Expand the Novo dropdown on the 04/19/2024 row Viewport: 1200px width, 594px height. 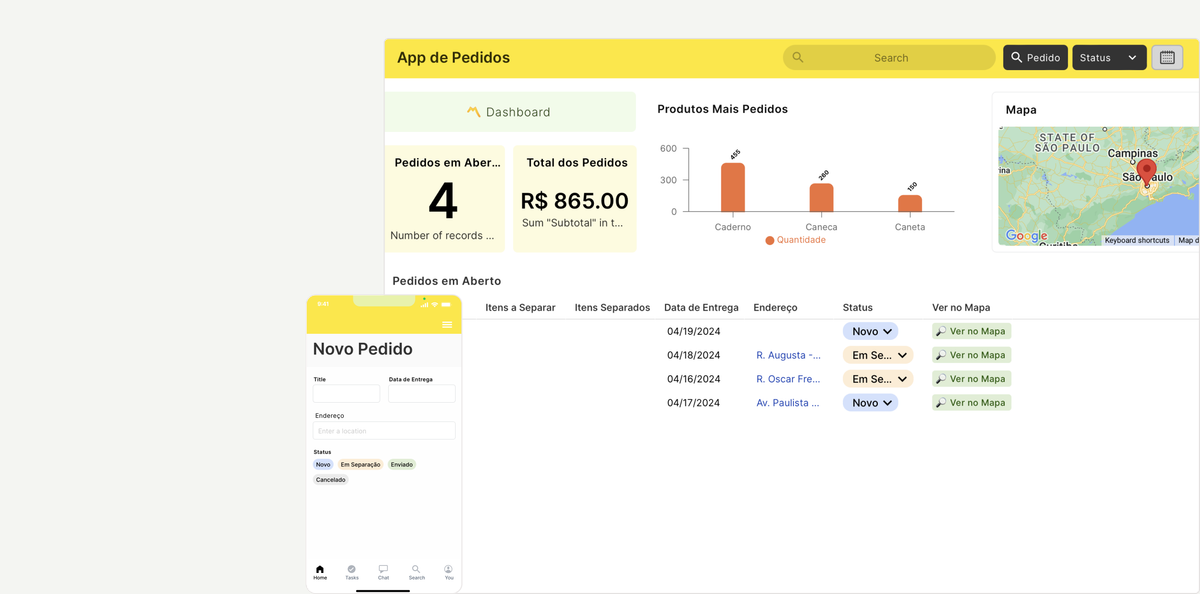click(x=870, y=330)
